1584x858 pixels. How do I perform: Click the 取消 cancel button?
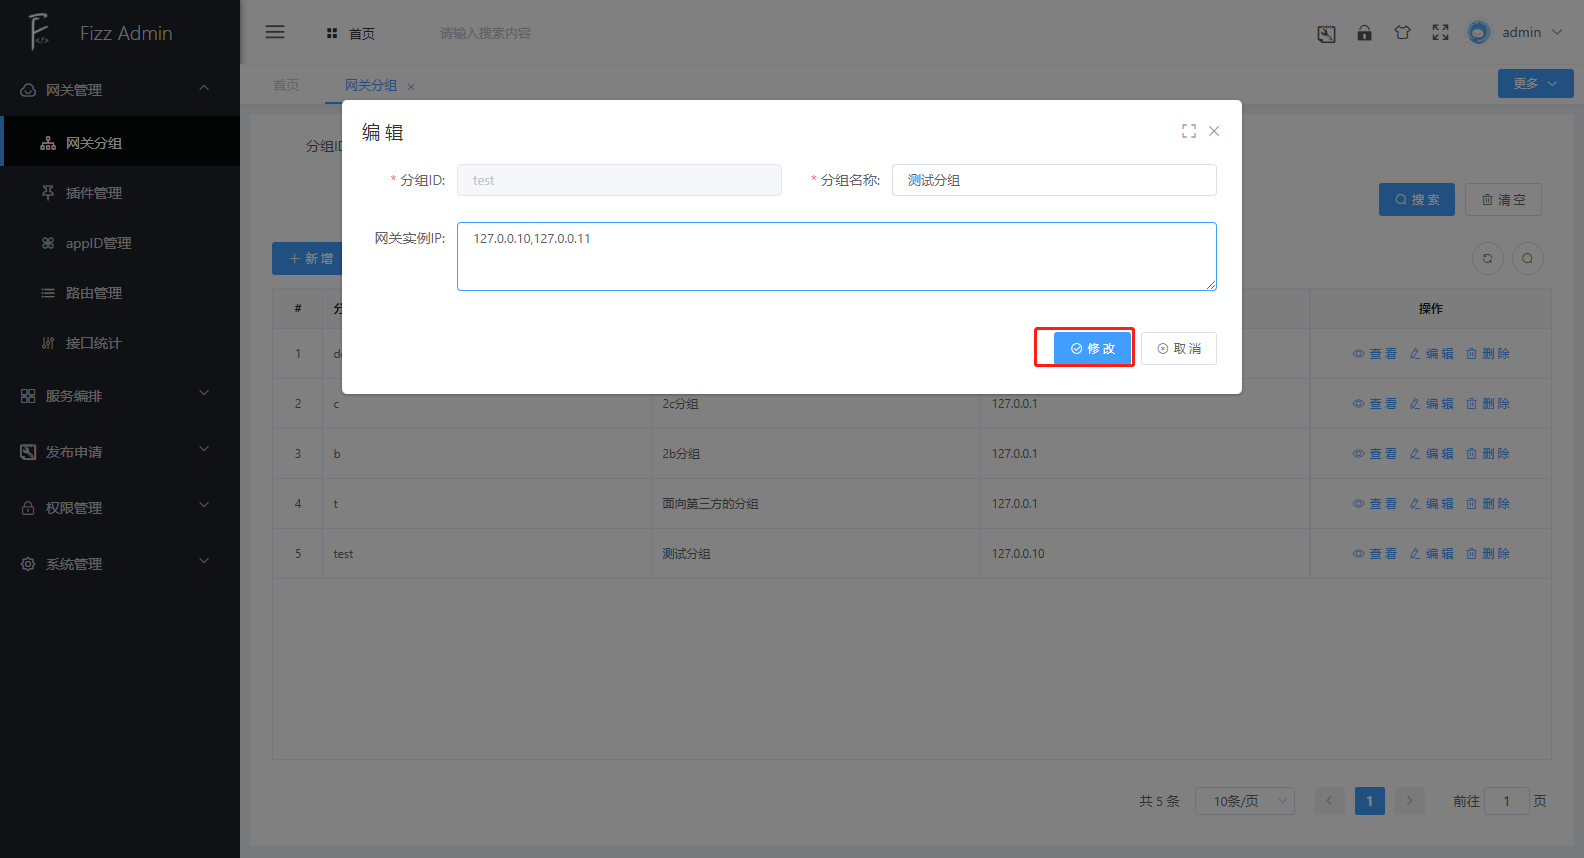pos(1178,348)
